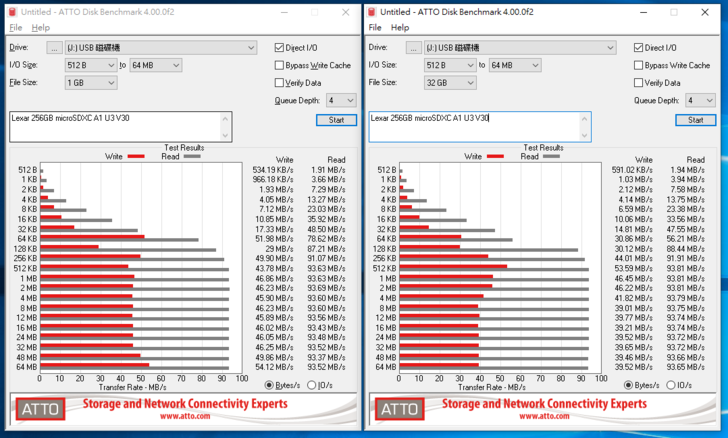The image size is (728, 438).
Task: Open I/O Size 64 MB dropdown, right window
Action: pyautogui.click(x=515, y=65)
